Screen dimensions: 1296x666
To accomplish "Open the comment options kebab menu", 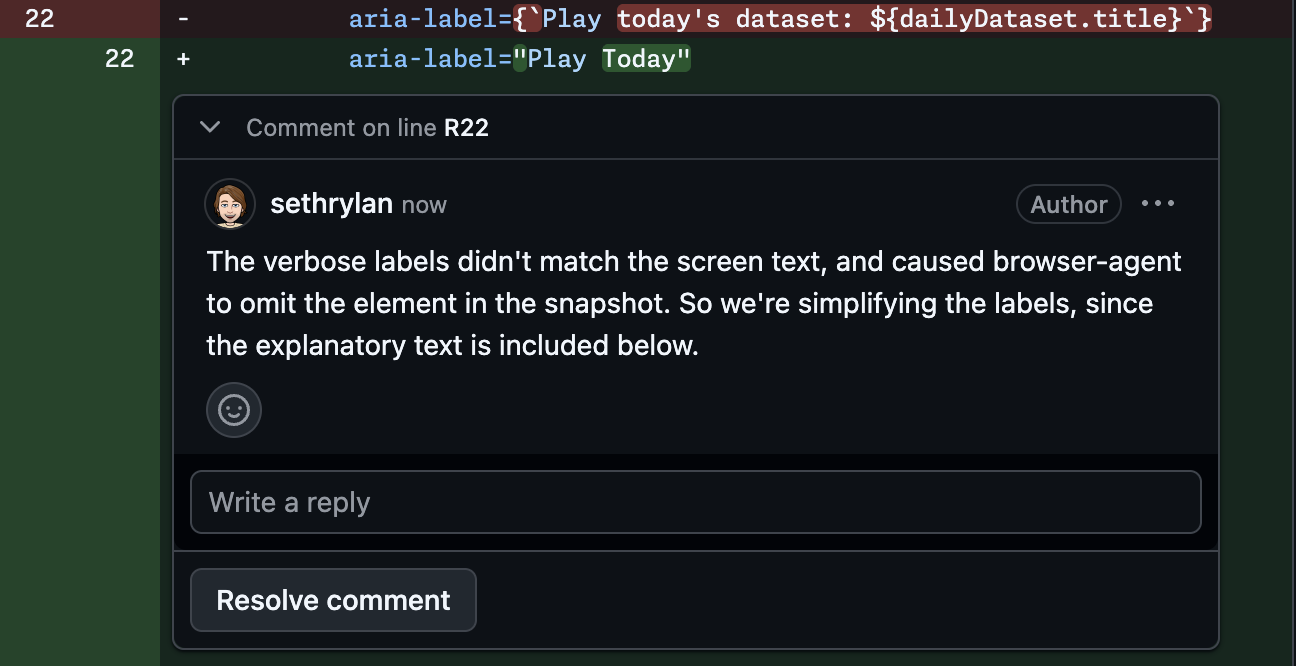I will pyautogui.click(x=1157, y=203).
